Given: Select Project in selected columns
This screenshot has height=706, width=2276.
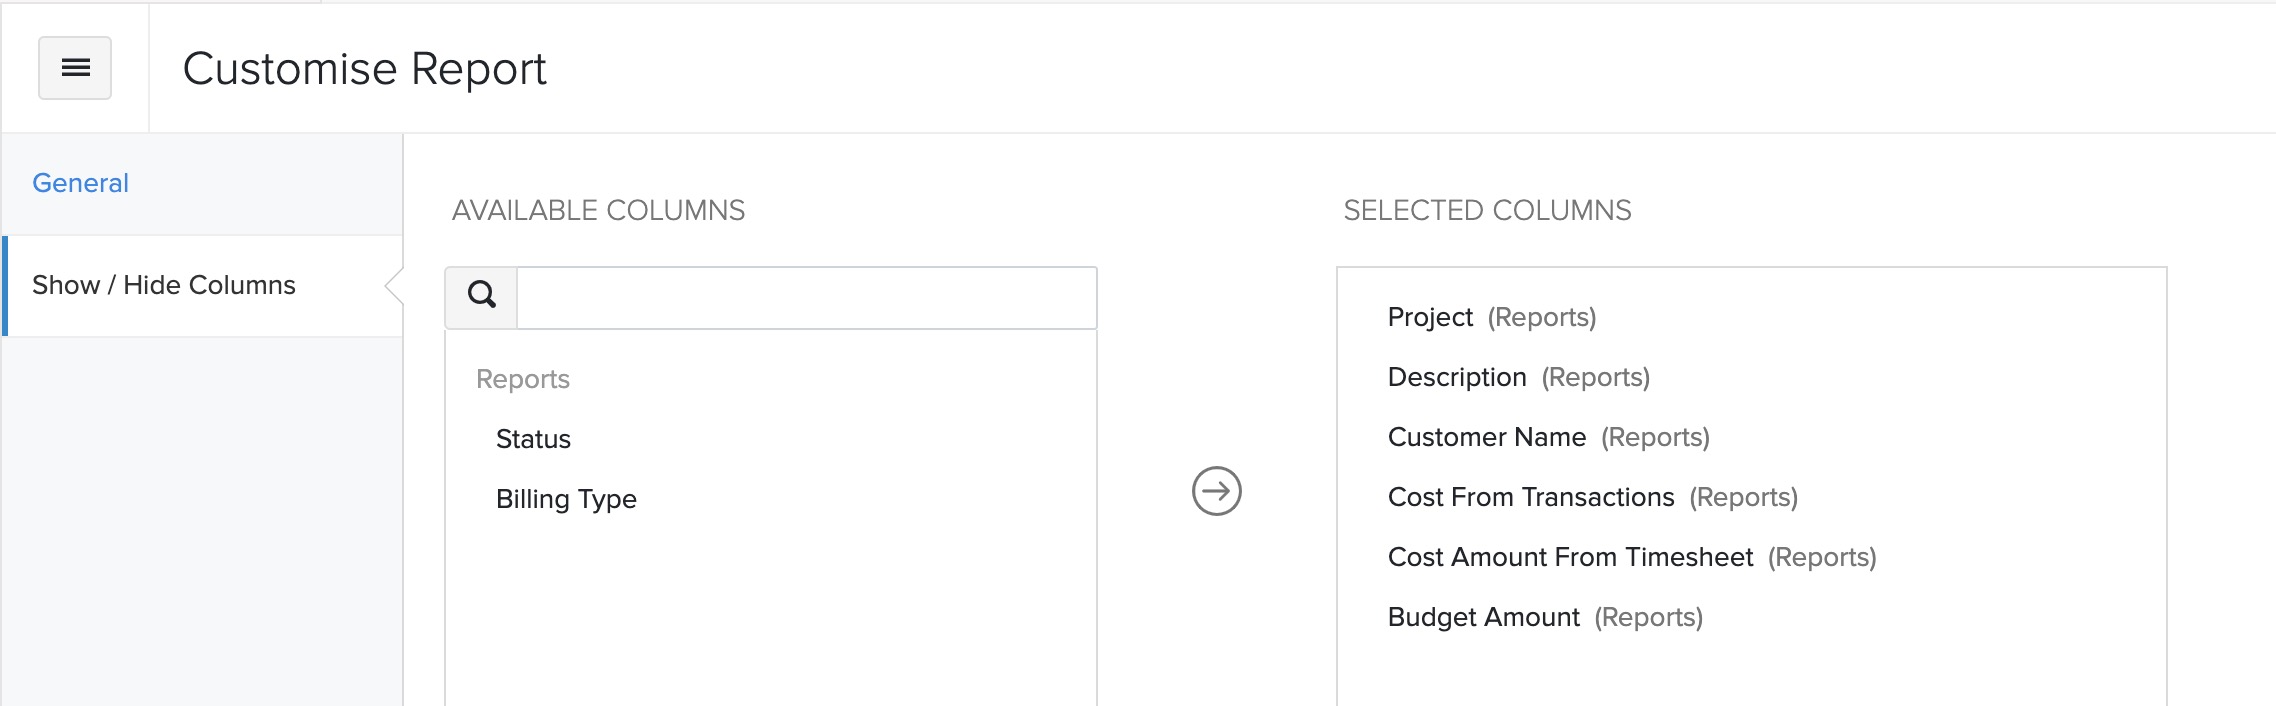Looking at the screenshot, I should click(x=1430, y=317).
